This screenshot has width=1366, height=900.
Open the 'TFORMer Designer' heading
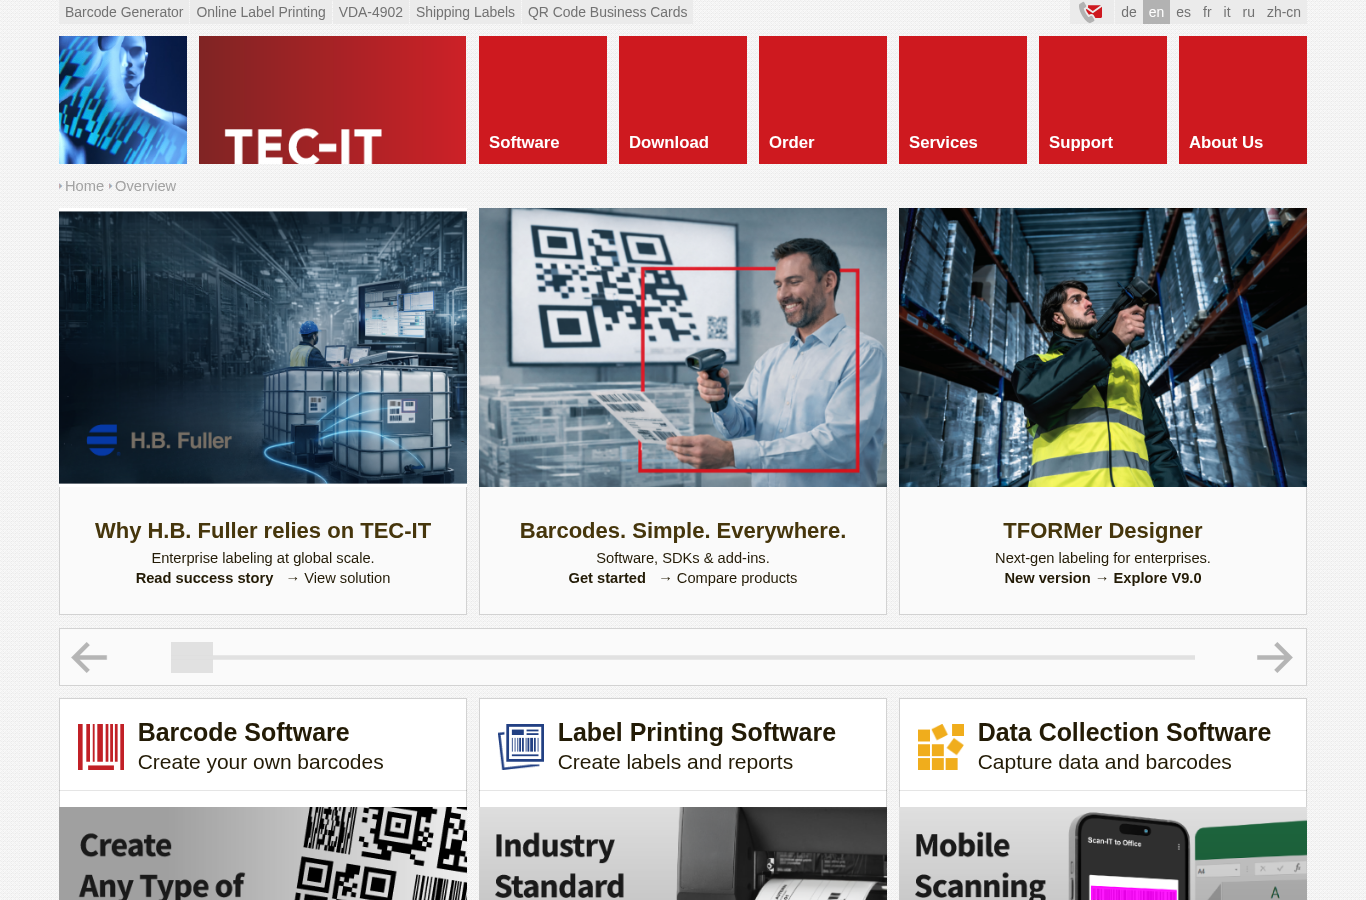click(1103, 531)
